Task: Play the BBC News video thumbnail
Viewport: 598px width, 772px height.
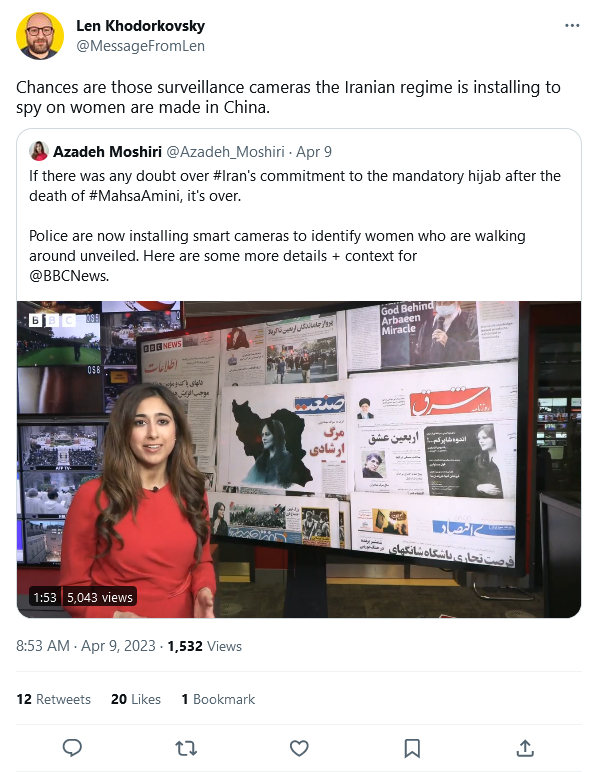Action: tap(299, 459)
